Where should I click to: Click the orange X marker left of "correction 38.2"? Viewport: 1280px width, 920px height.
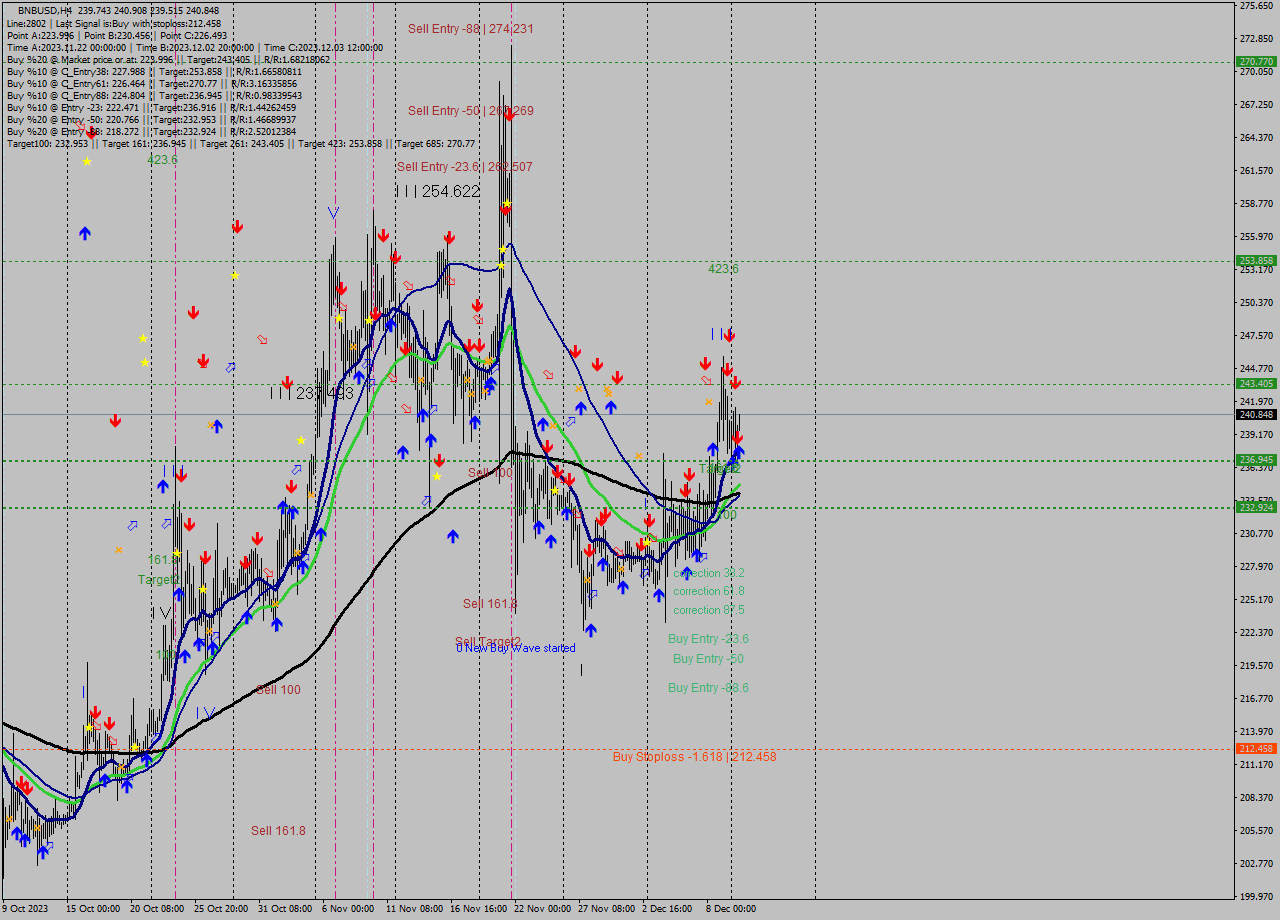(621, 568)
